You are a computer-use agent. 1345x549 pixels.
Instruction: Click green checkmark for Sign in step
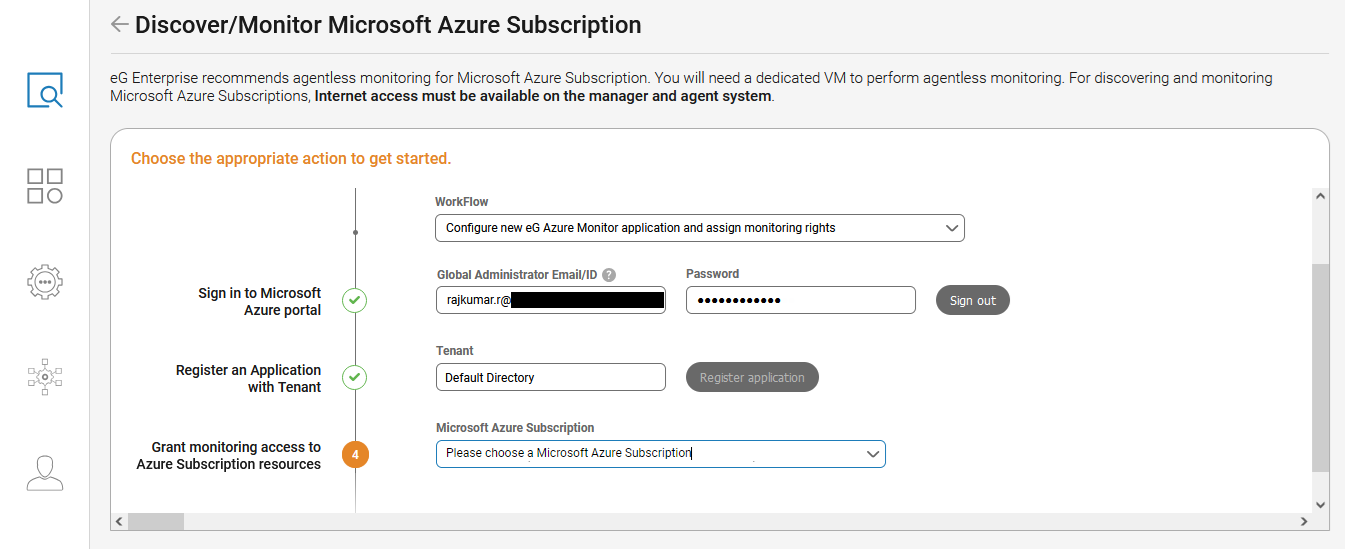[355, 300]
